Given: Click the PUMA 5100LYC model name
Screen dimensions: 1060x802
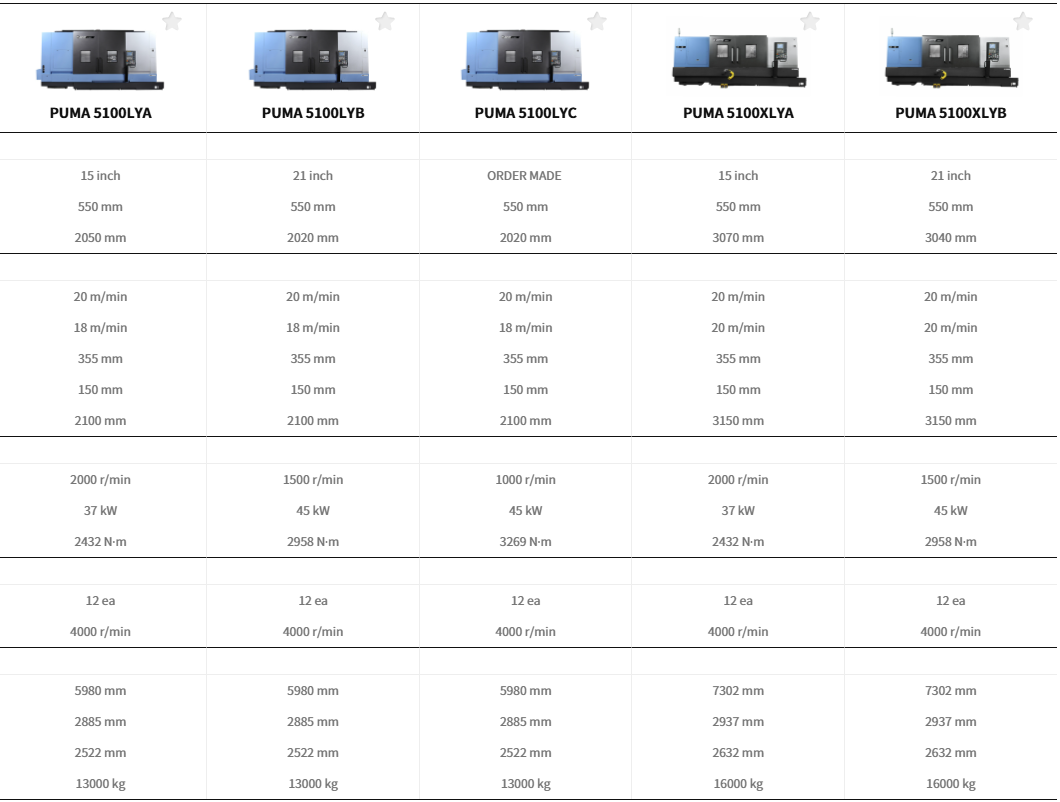Looking at the screenshot, I should [525, 113].
